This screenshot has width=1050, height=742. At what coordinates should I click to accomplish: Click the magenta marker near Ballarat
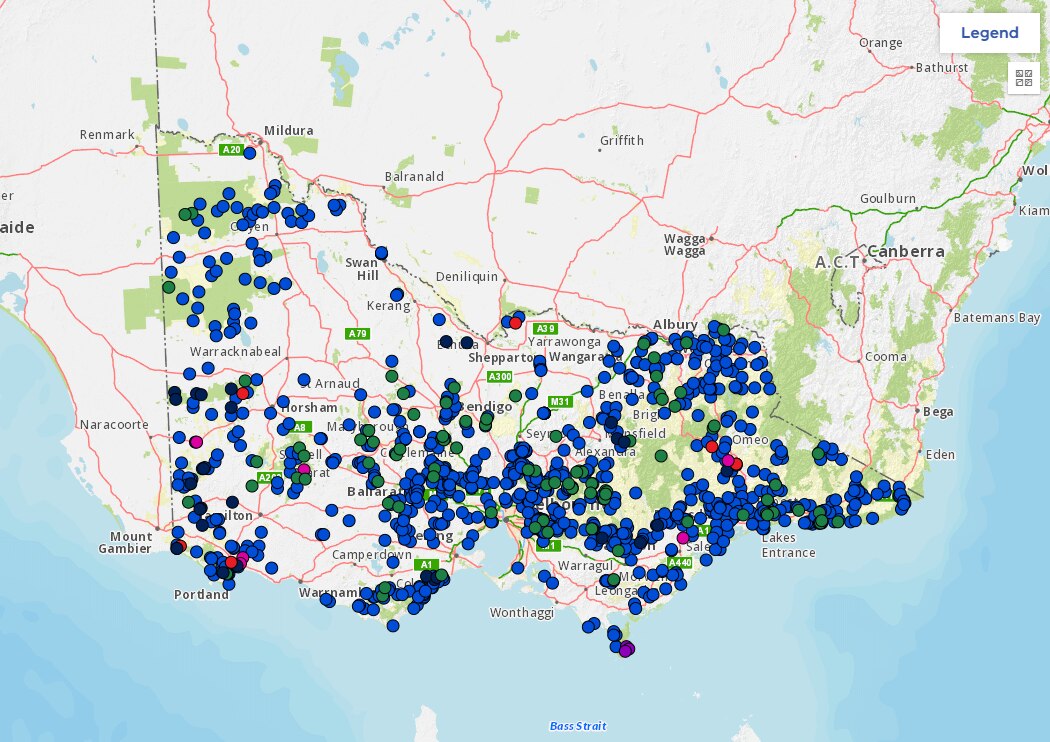click(x=303, y=469)
